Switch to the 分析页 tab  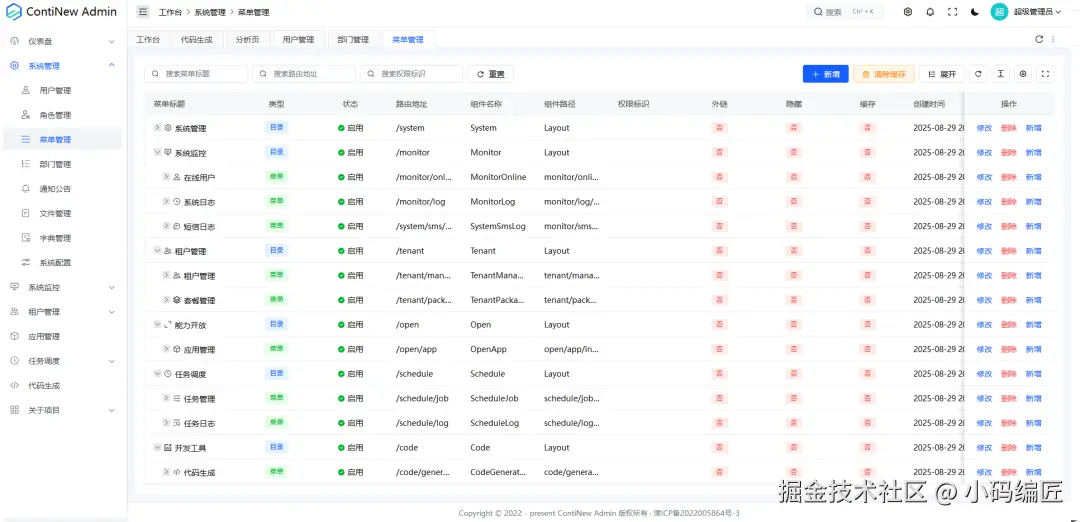(247, 39)
